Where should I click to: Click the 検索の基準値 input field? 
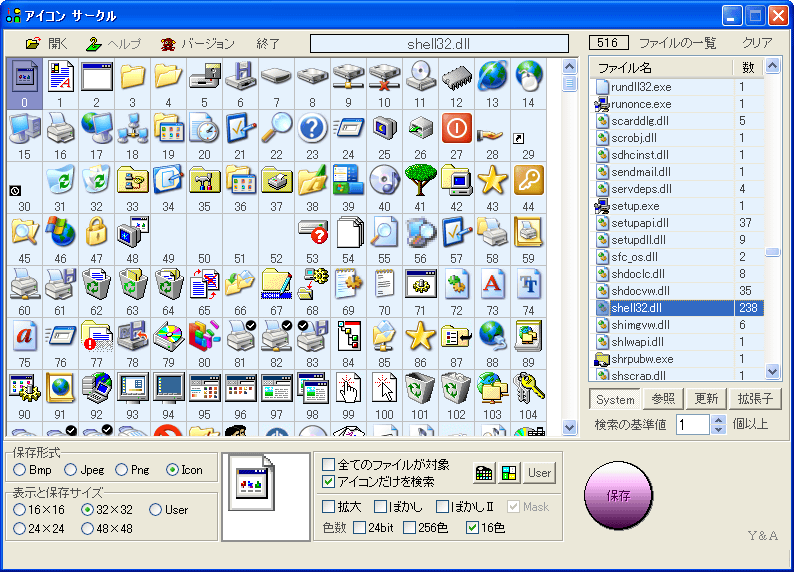(x=693, y=424)
